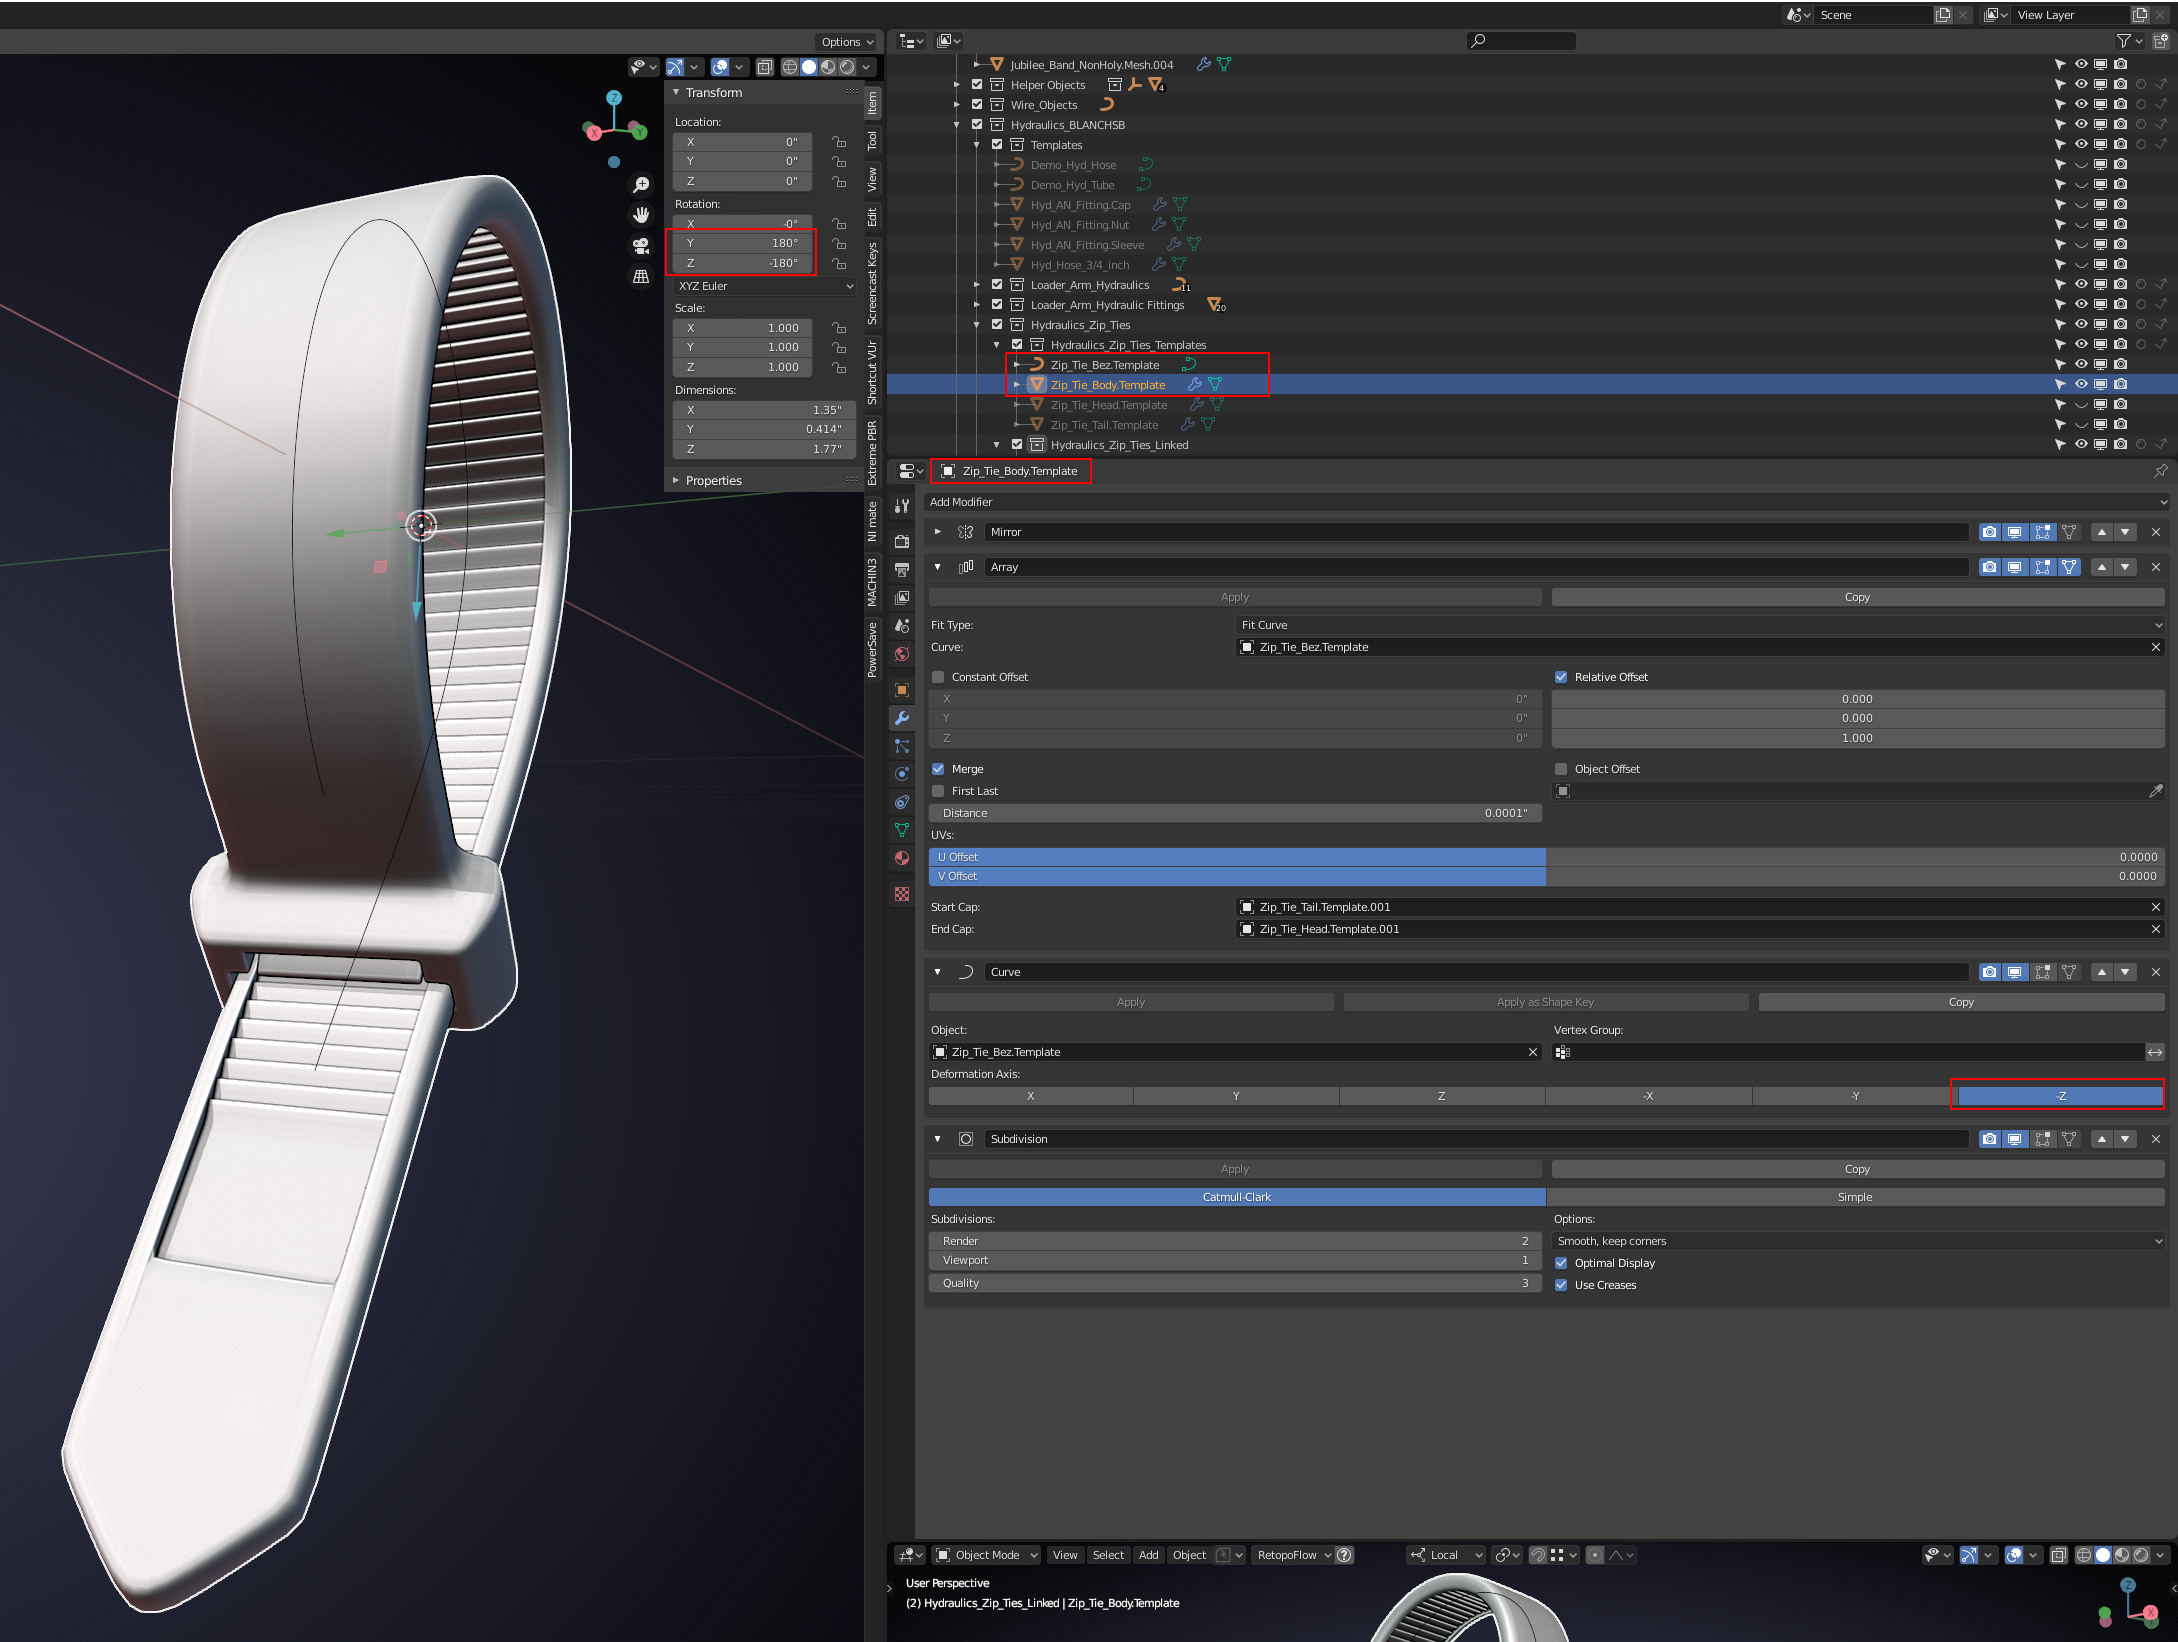2178x1642 pixels.
Task: Open the Modifier properties wrench tab
Action: (x=902, y=718)
